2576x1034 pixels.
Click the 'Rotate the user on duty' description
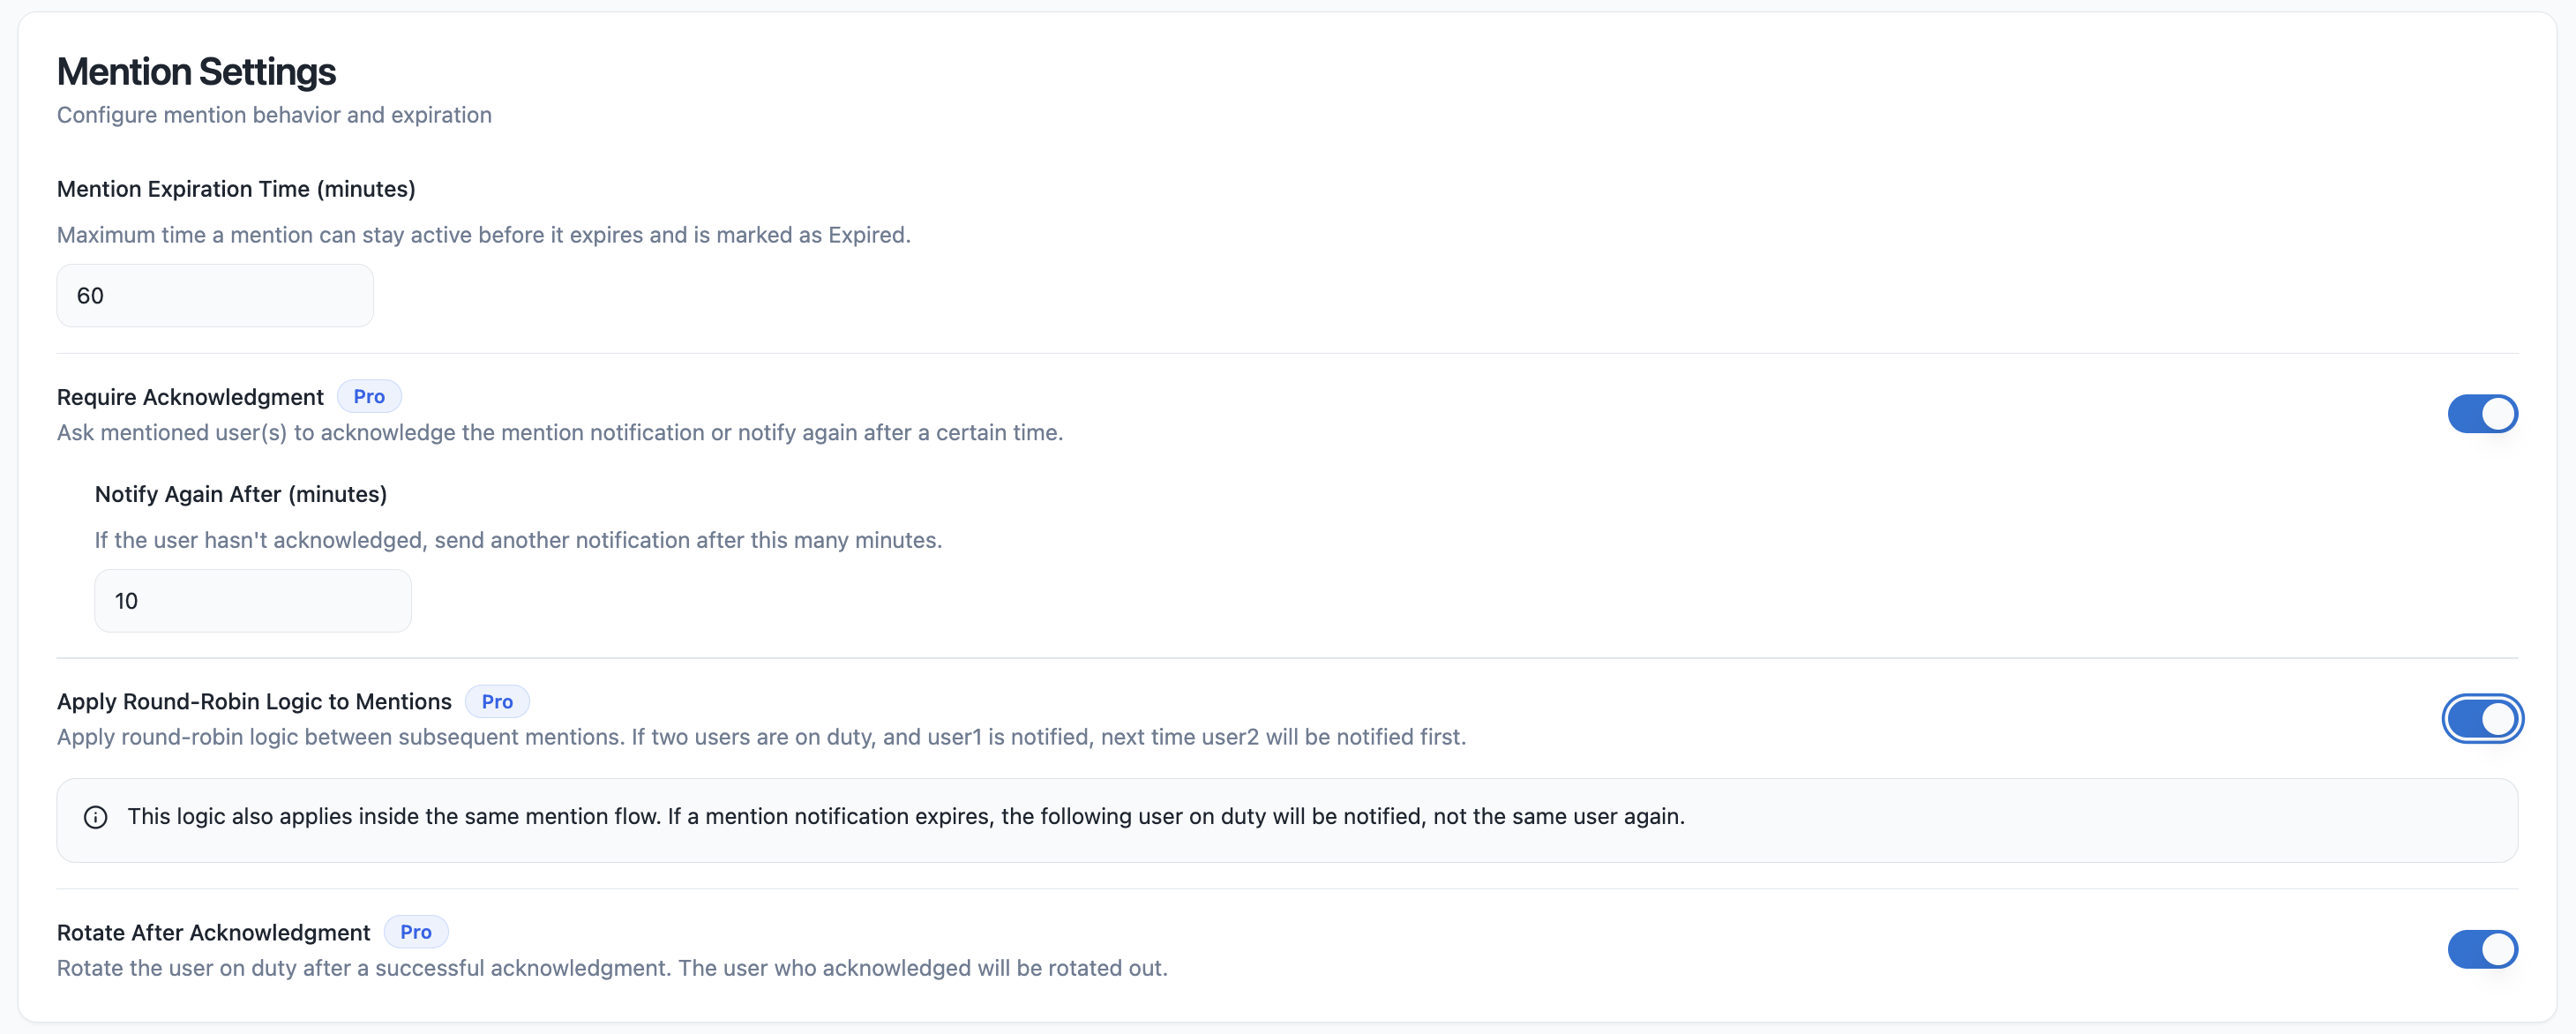[611, 968]
